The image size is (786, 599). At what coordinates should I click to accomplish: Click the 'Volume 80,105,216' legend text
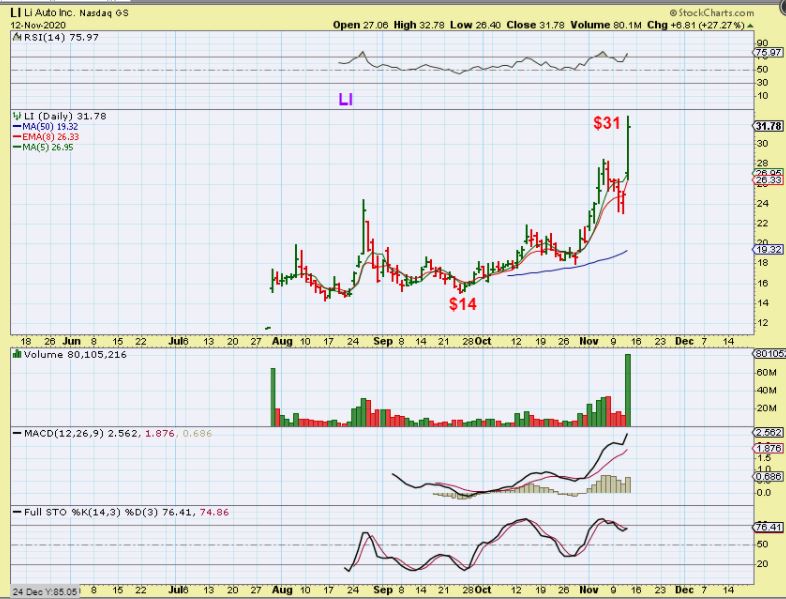pos(75,354)
